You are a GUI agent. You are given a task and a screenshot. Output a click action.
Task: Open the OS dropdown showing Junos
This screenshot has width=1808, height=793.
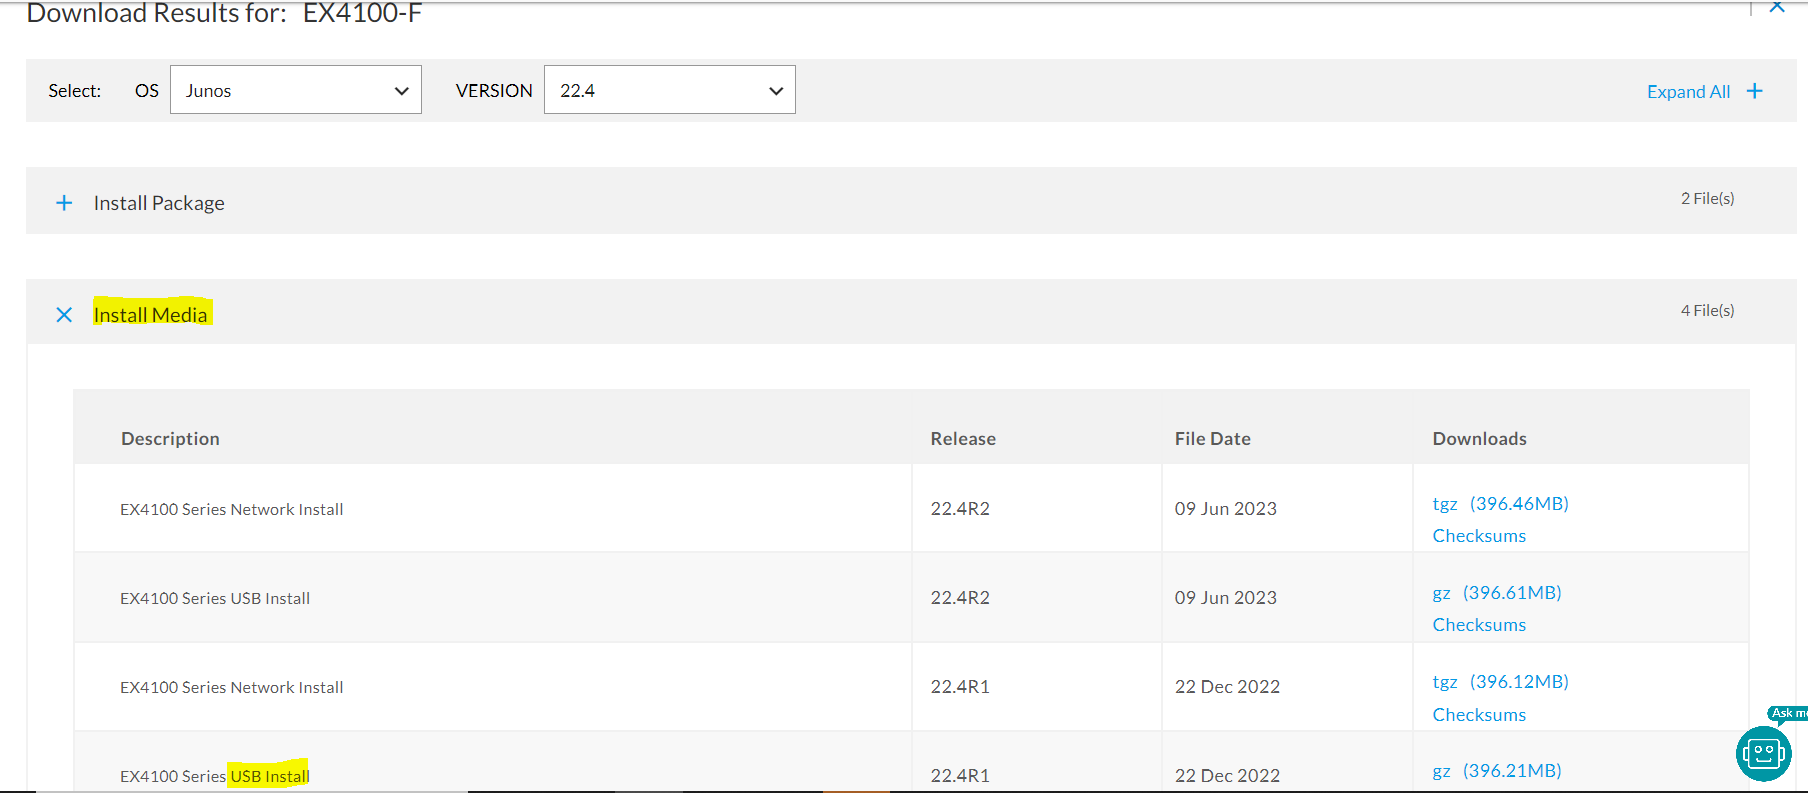coord(296,90)
